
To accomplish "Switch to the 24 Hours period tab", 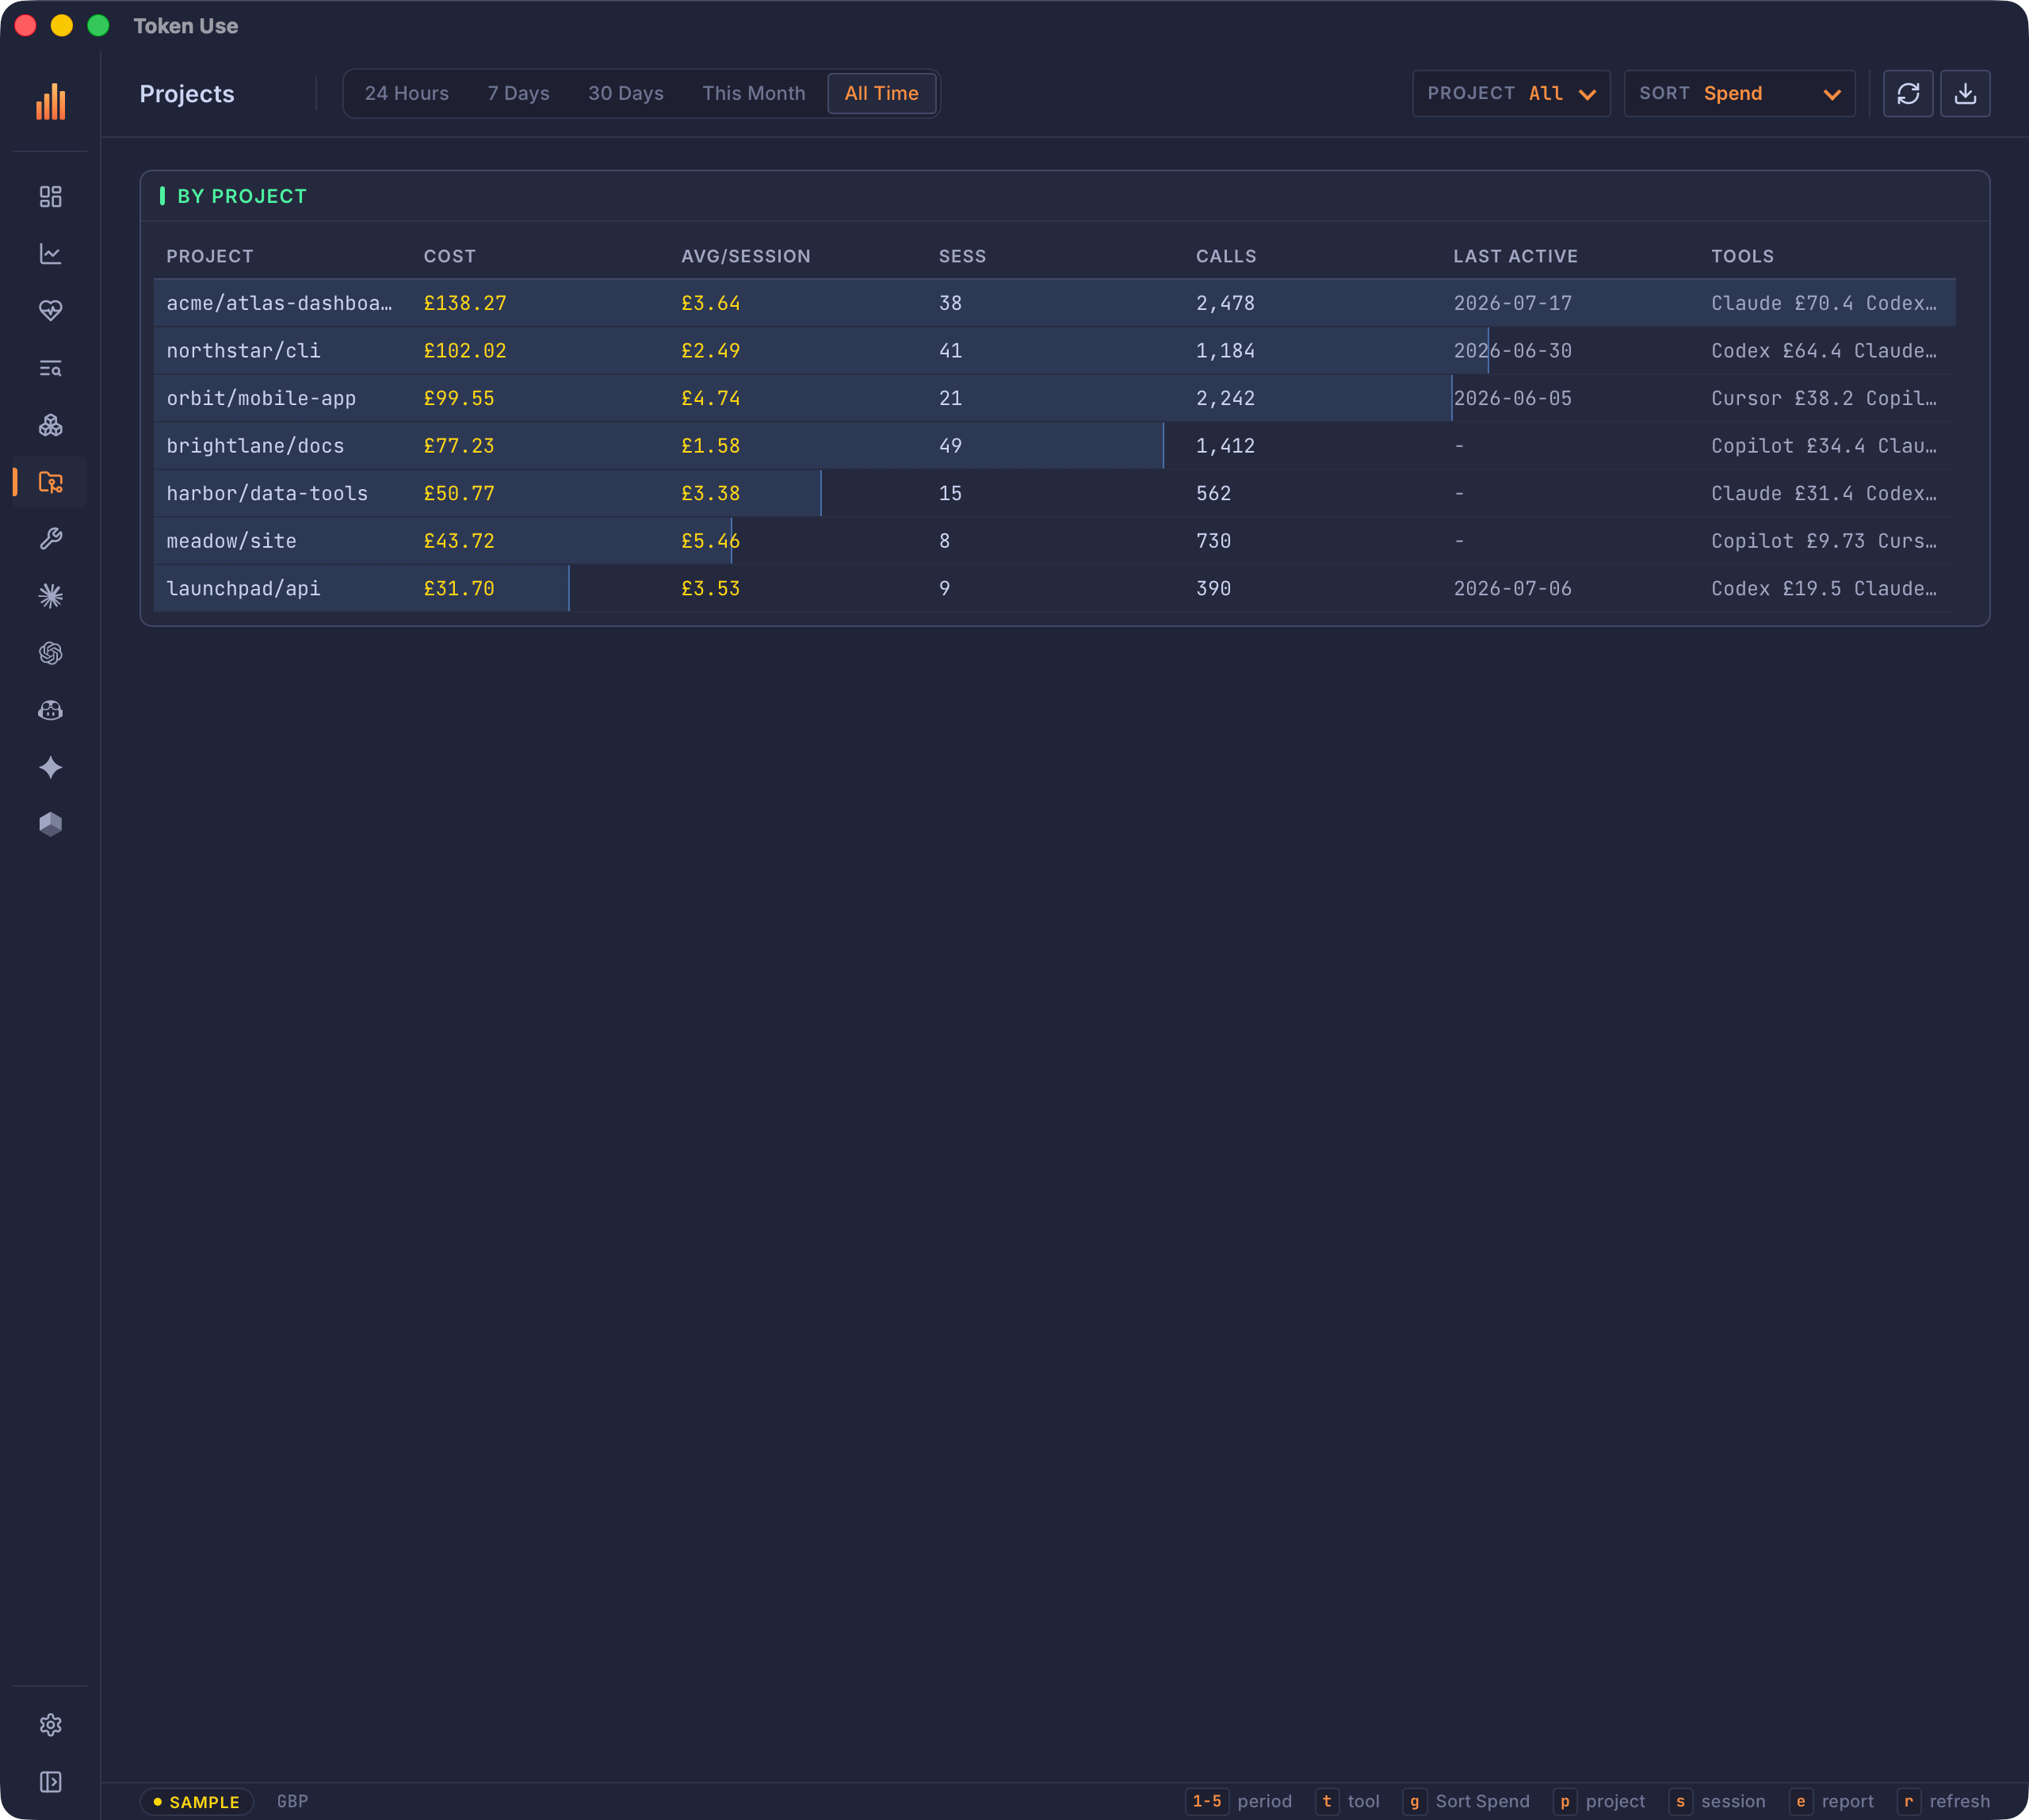I will (406, 93).
